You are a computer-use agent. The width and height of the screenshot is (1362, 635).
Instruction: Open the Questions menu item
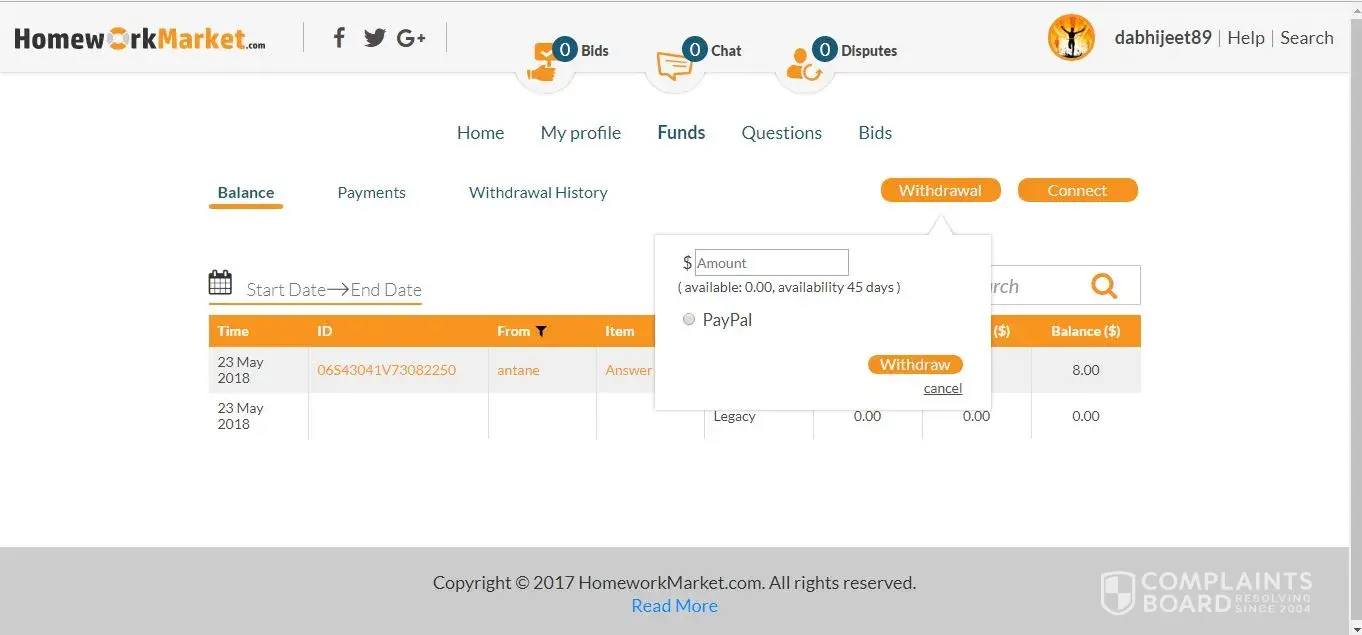click(782, 133)
